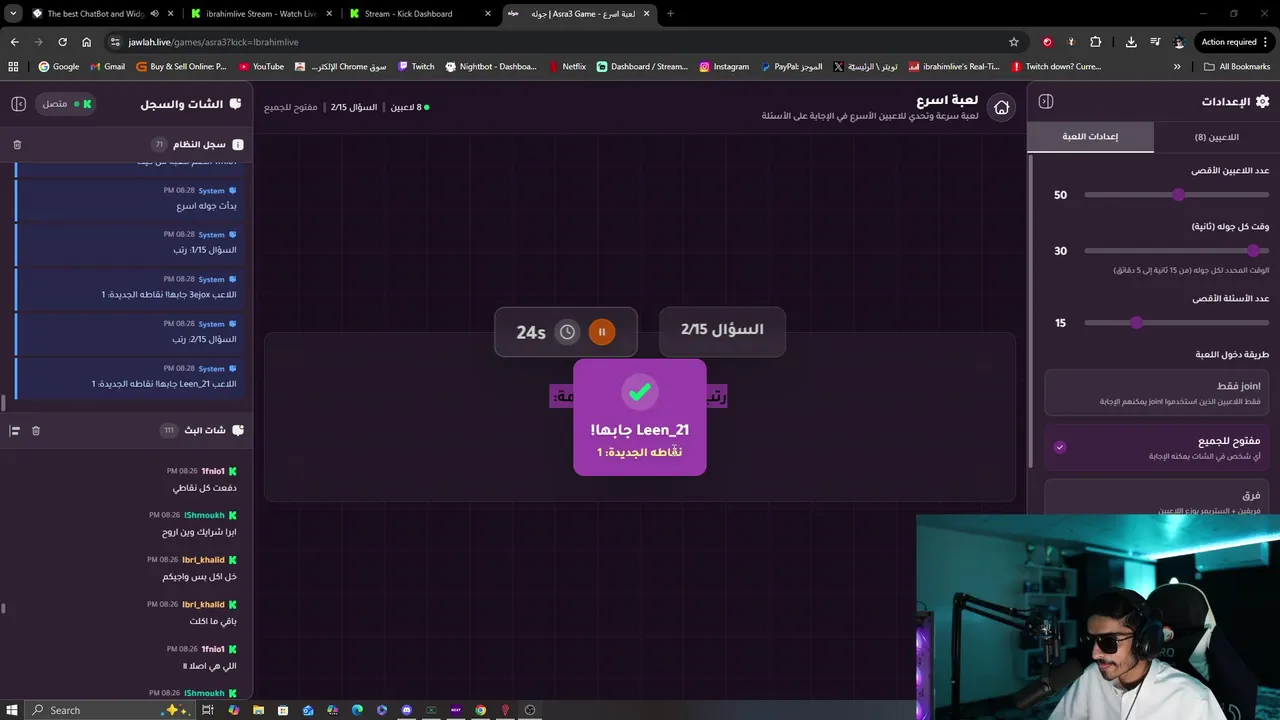The width and height of the screenshot is (1280, 720).
Task: Open the Nightbot Dashboard bookmark
Action: (x=490, y=67)
